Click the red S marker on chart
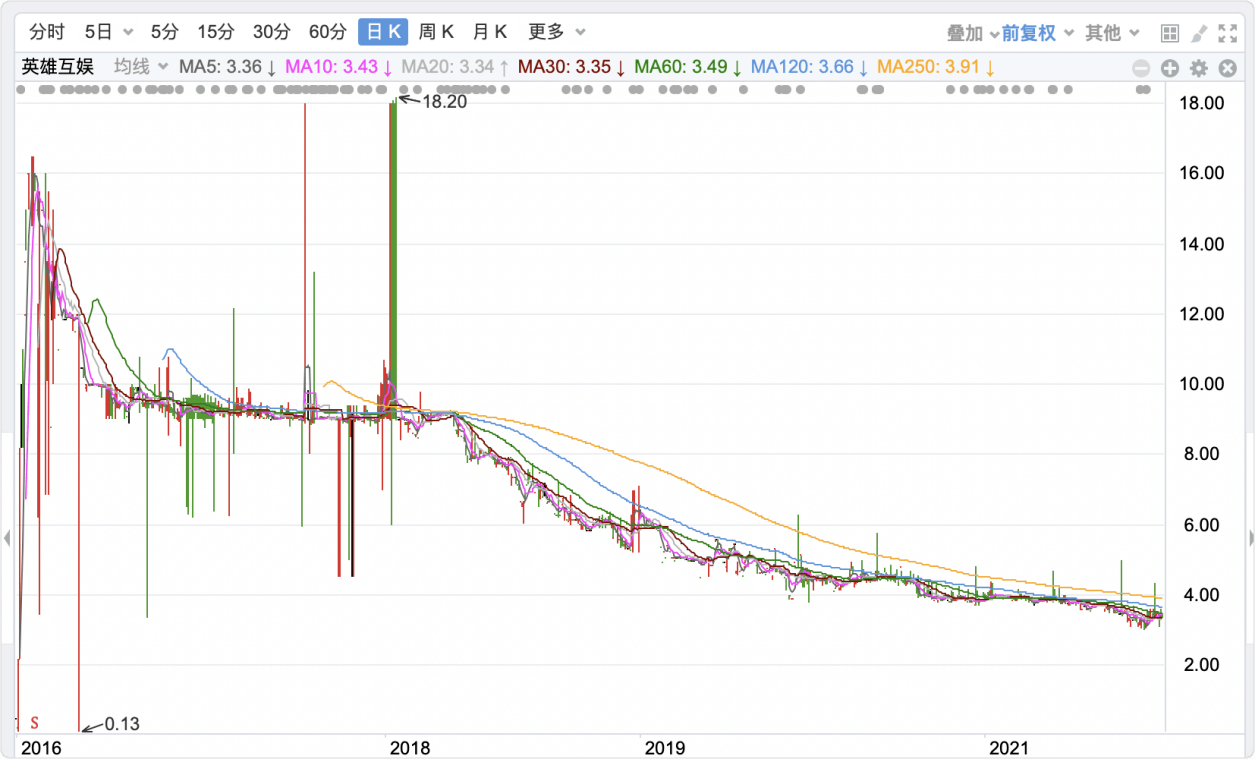 coord(34,722)
